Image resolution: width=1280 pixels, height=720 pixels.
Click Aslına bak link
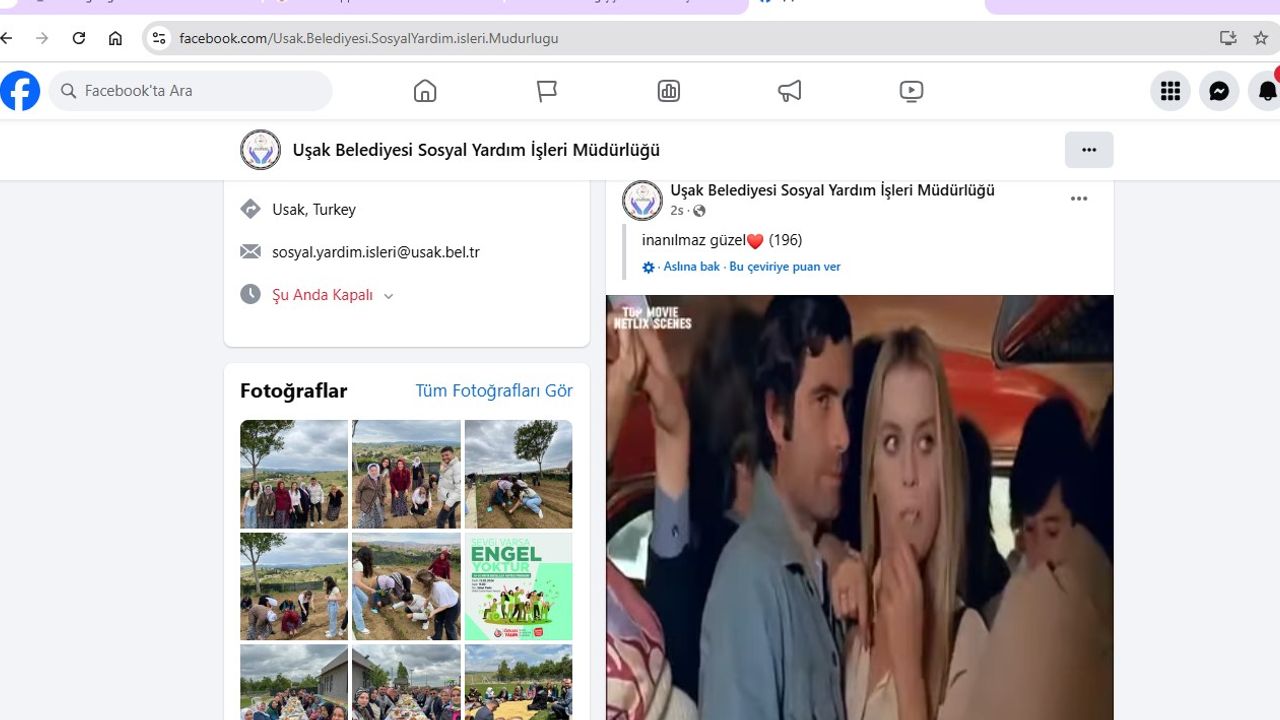click(691, 267)
